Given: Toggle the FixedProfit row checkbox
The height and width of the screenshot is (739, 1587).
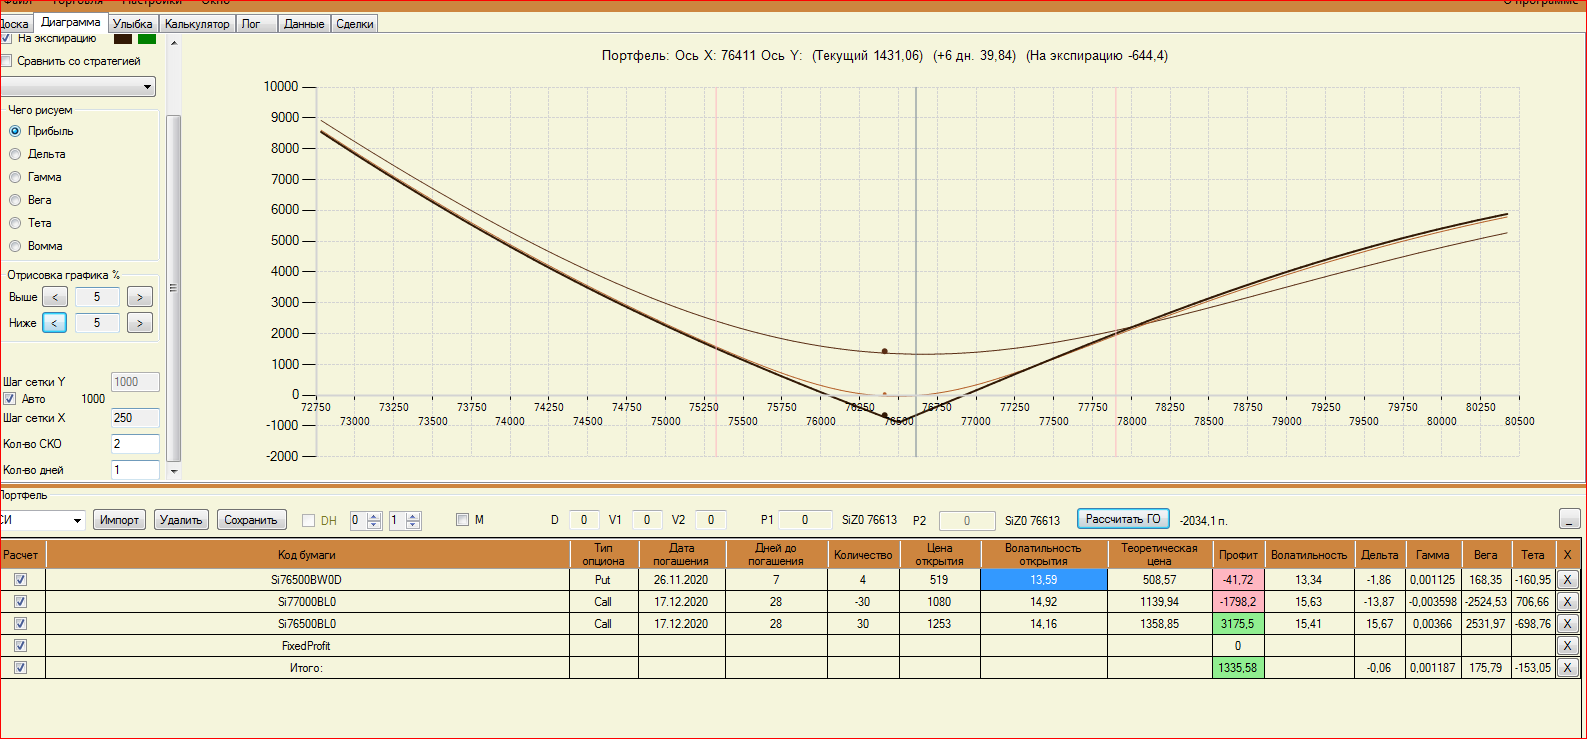Looking at the screenshot, I should [x=20, y=646].
